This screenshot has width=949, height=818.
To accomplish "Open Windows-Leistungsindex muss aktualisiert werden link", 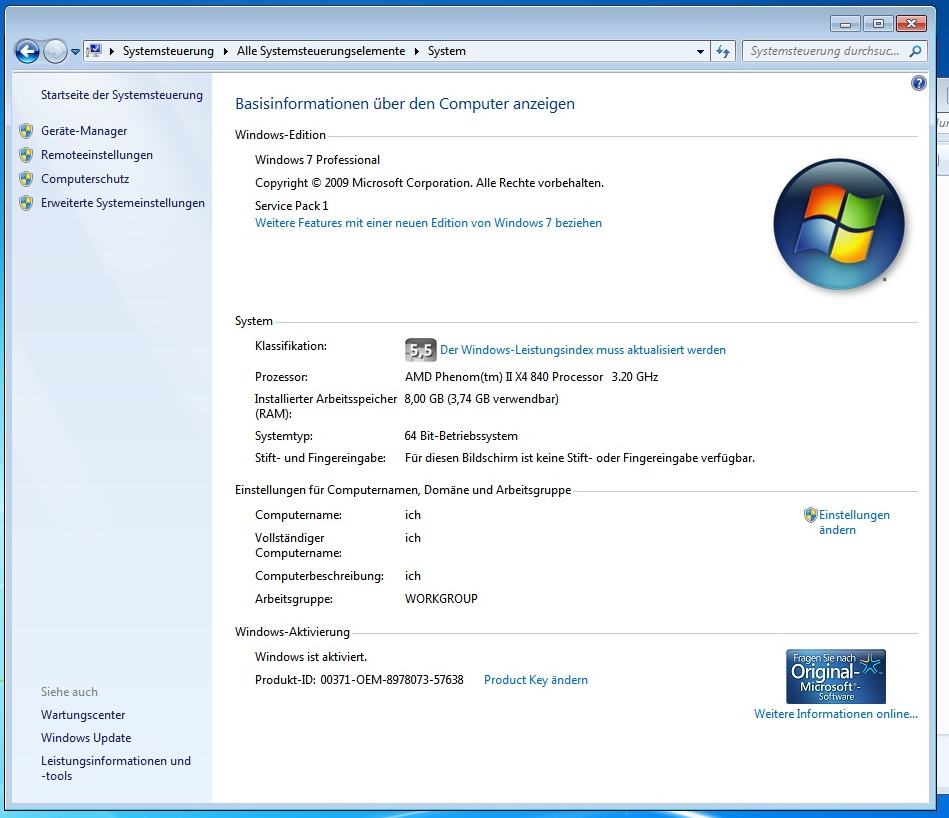I will tap(583, 350).
